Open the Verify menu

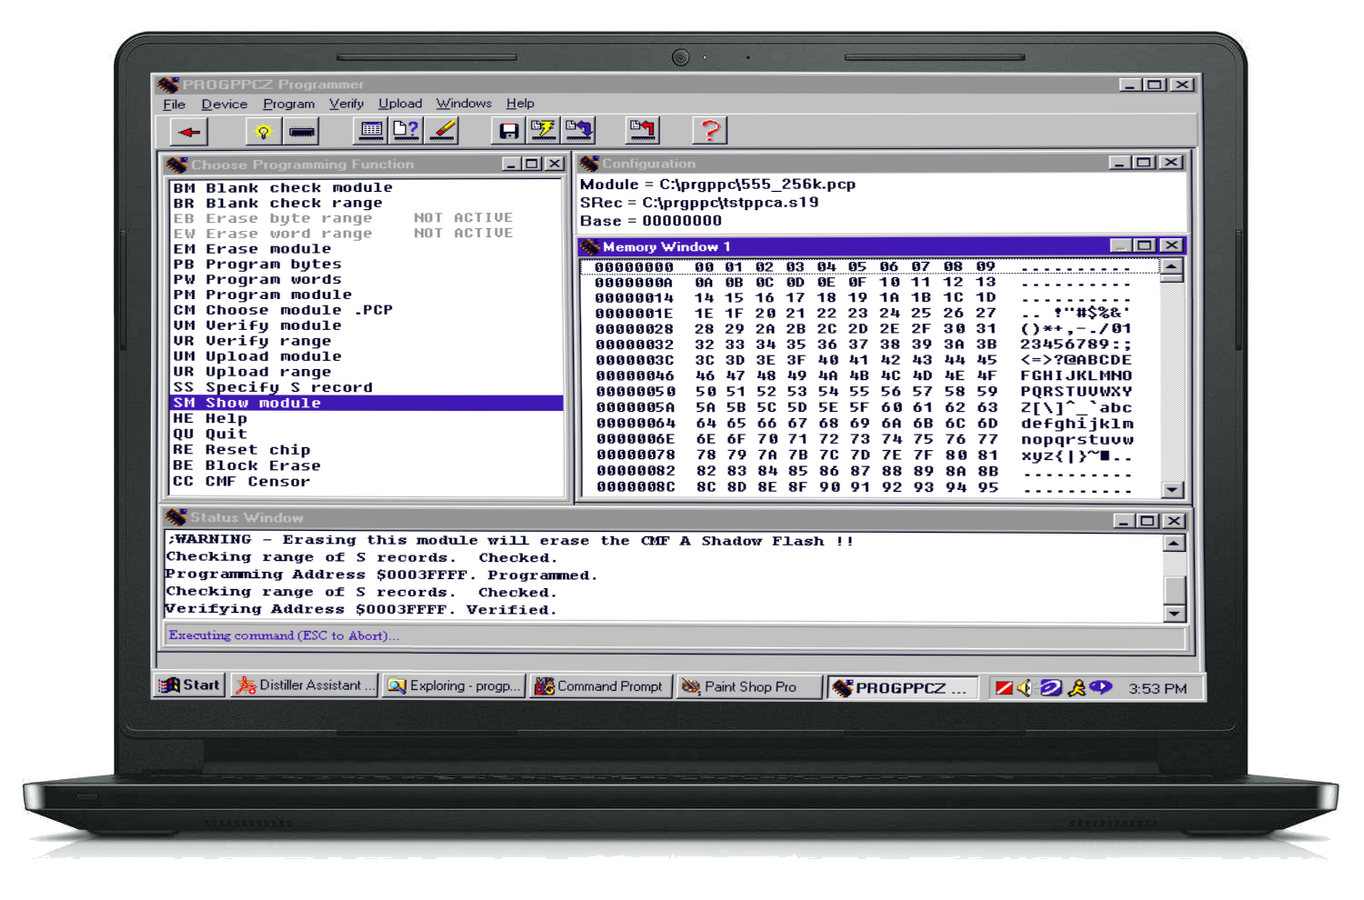[347, 103]
